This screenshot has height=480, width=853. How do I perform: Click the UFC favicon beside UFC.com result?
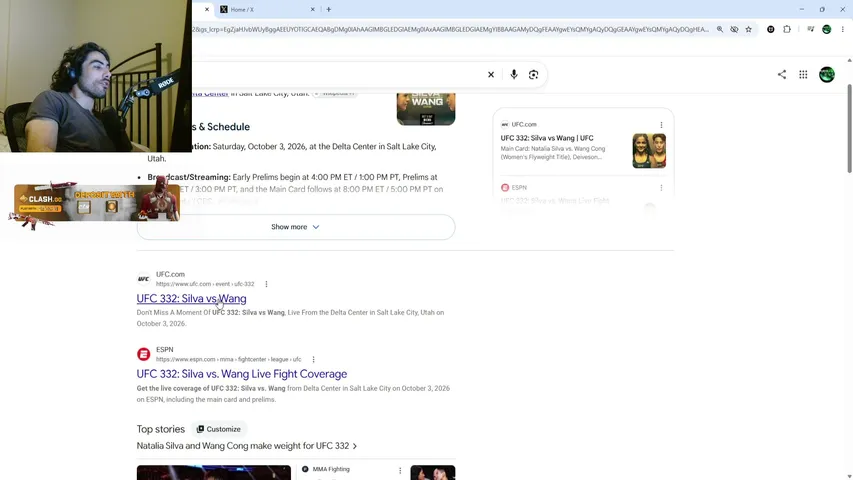coord(144,279)
